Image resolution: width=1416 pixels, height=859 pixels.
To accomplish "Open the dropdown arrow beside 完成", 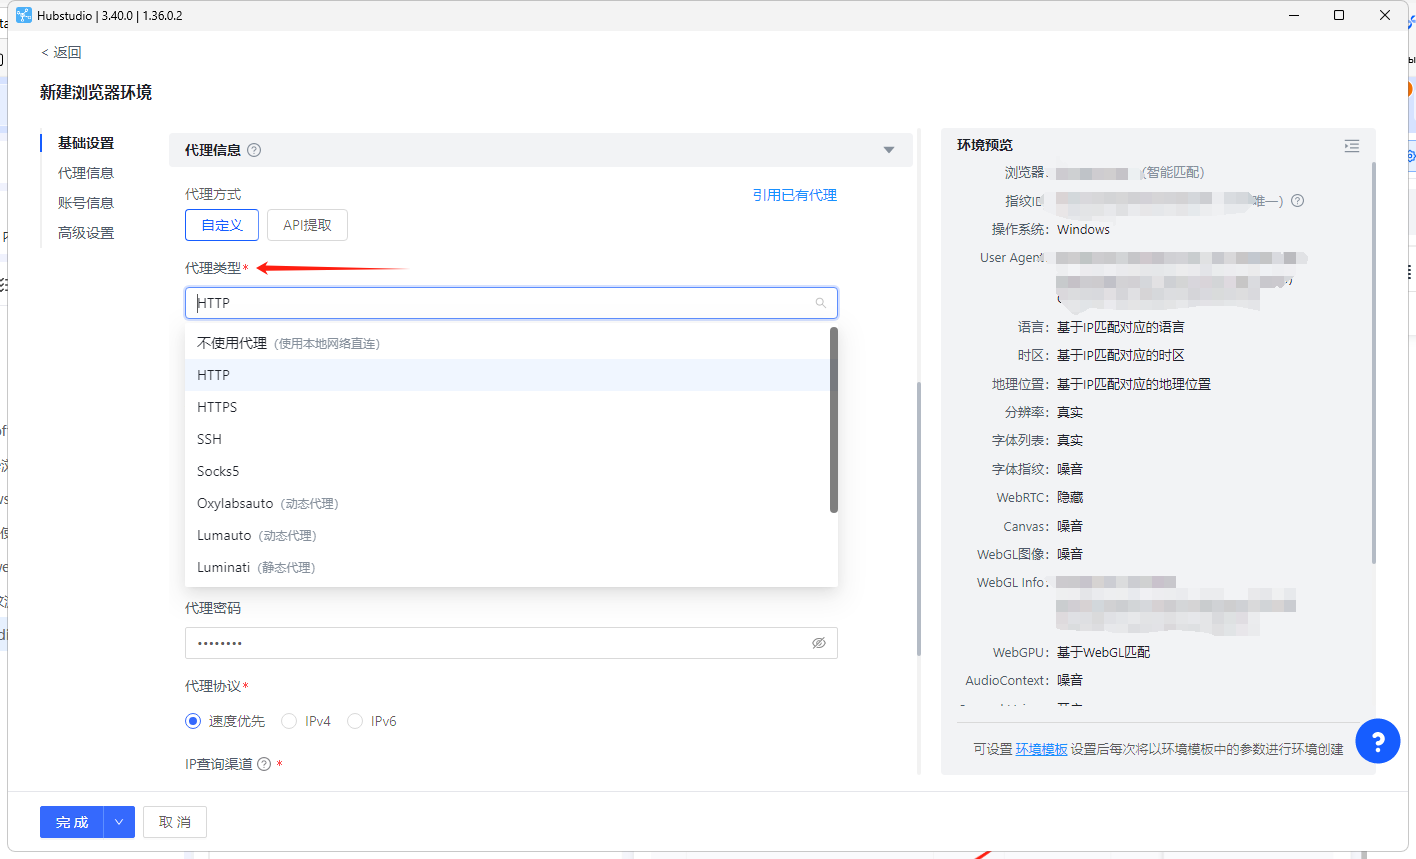I will tap(119, 822).
